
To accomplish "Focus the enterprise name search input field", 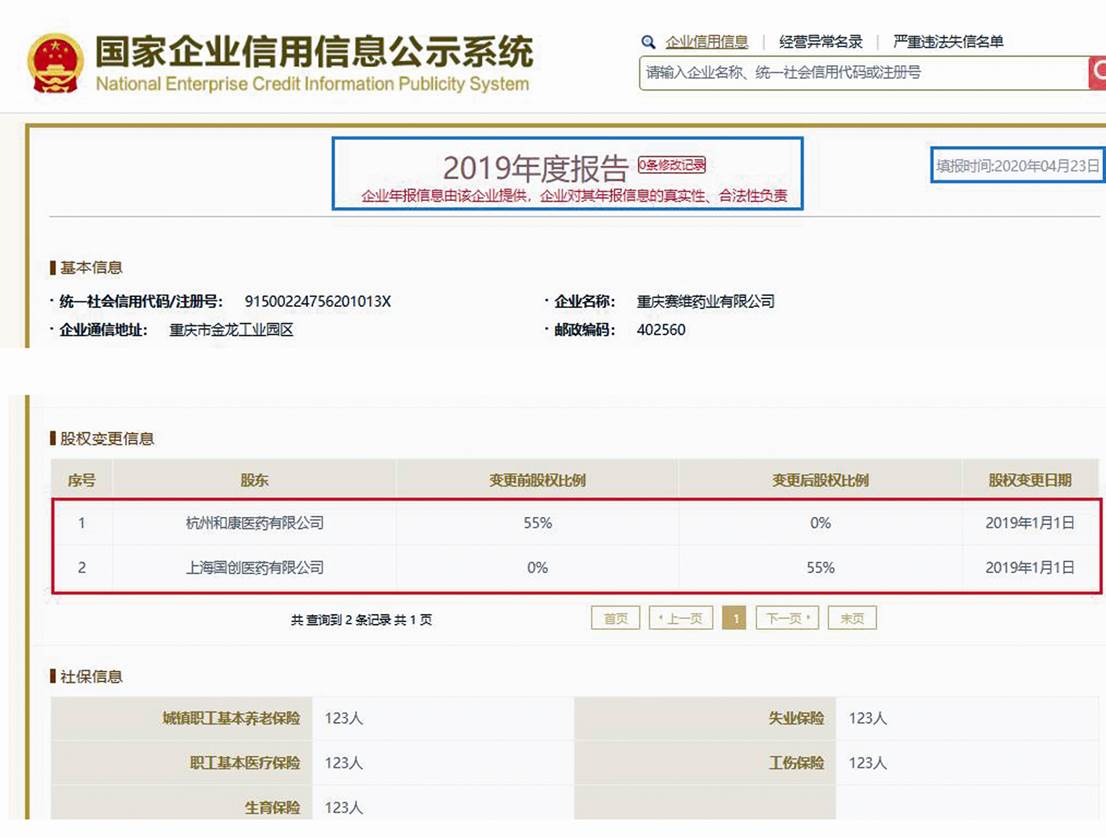I will [862, 73].
